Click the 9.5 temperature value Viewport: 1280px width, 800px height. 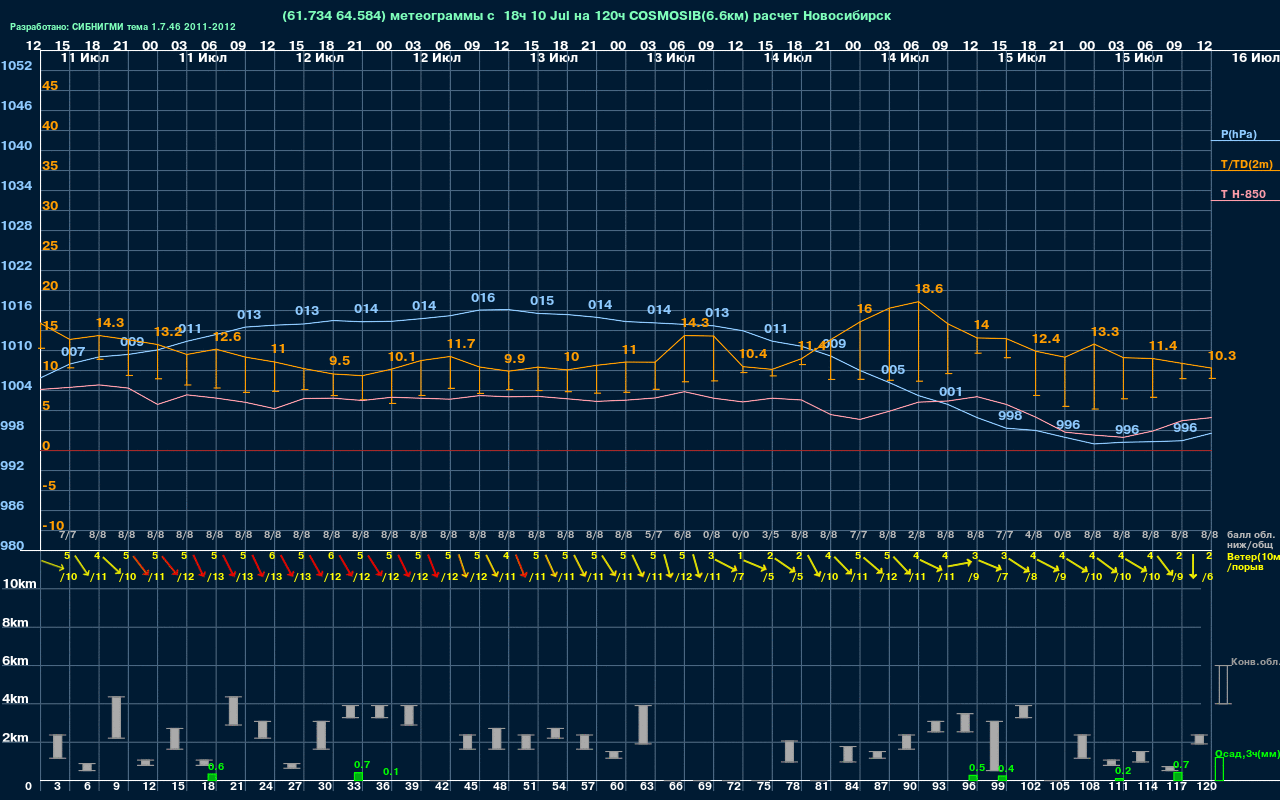tap(340, 361)
